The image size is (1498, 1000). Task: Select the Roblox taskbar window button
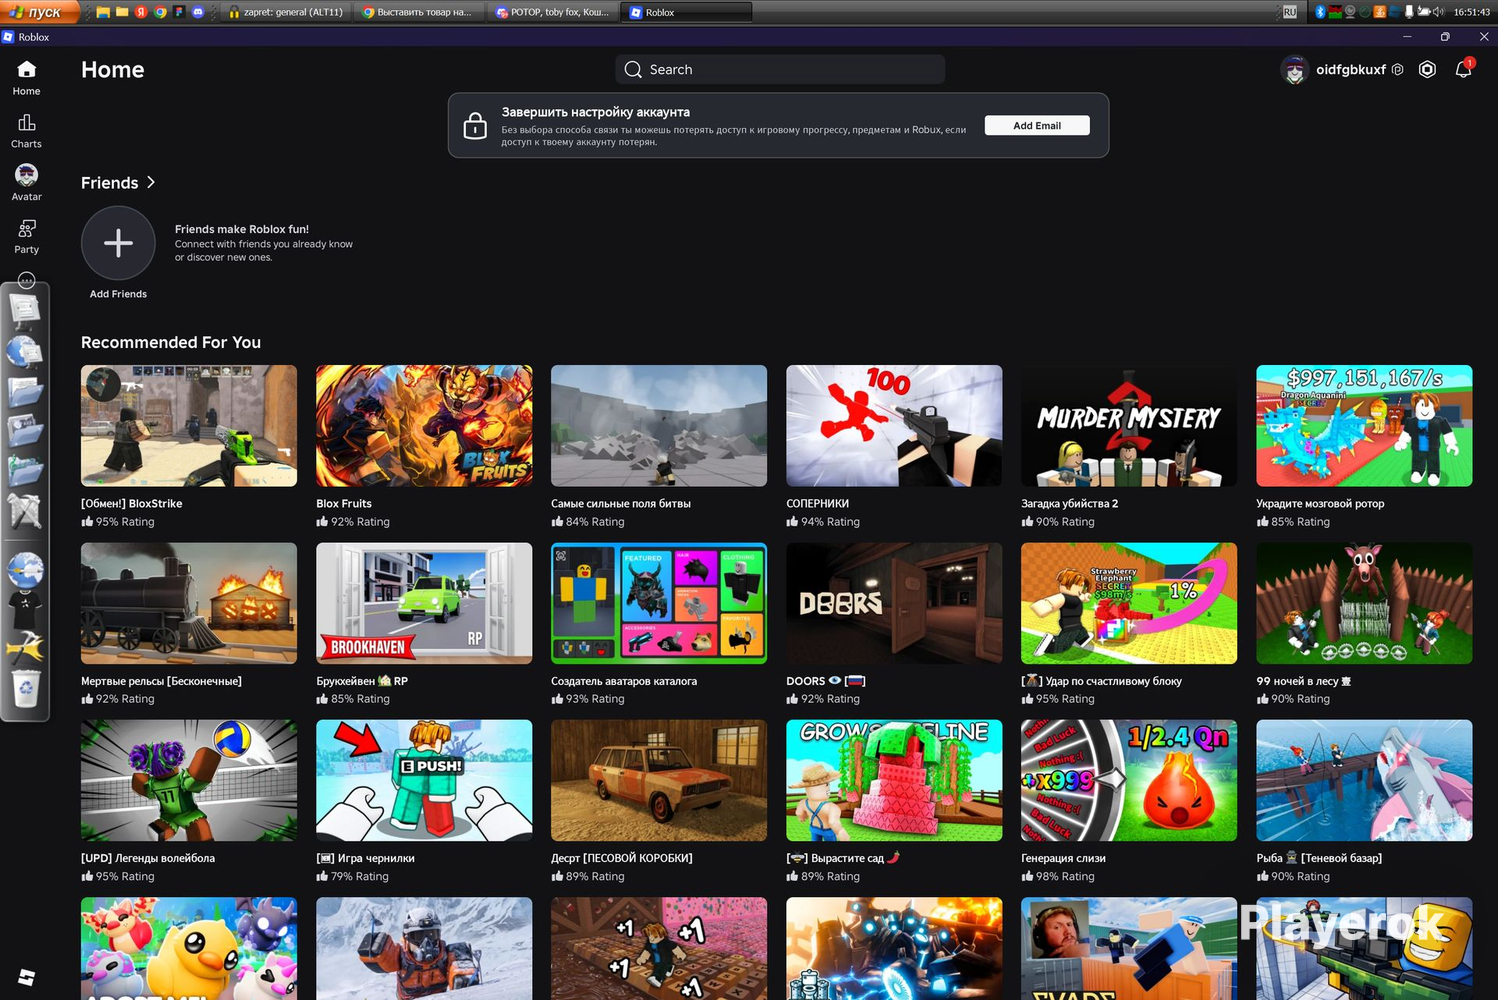[687, 12]
